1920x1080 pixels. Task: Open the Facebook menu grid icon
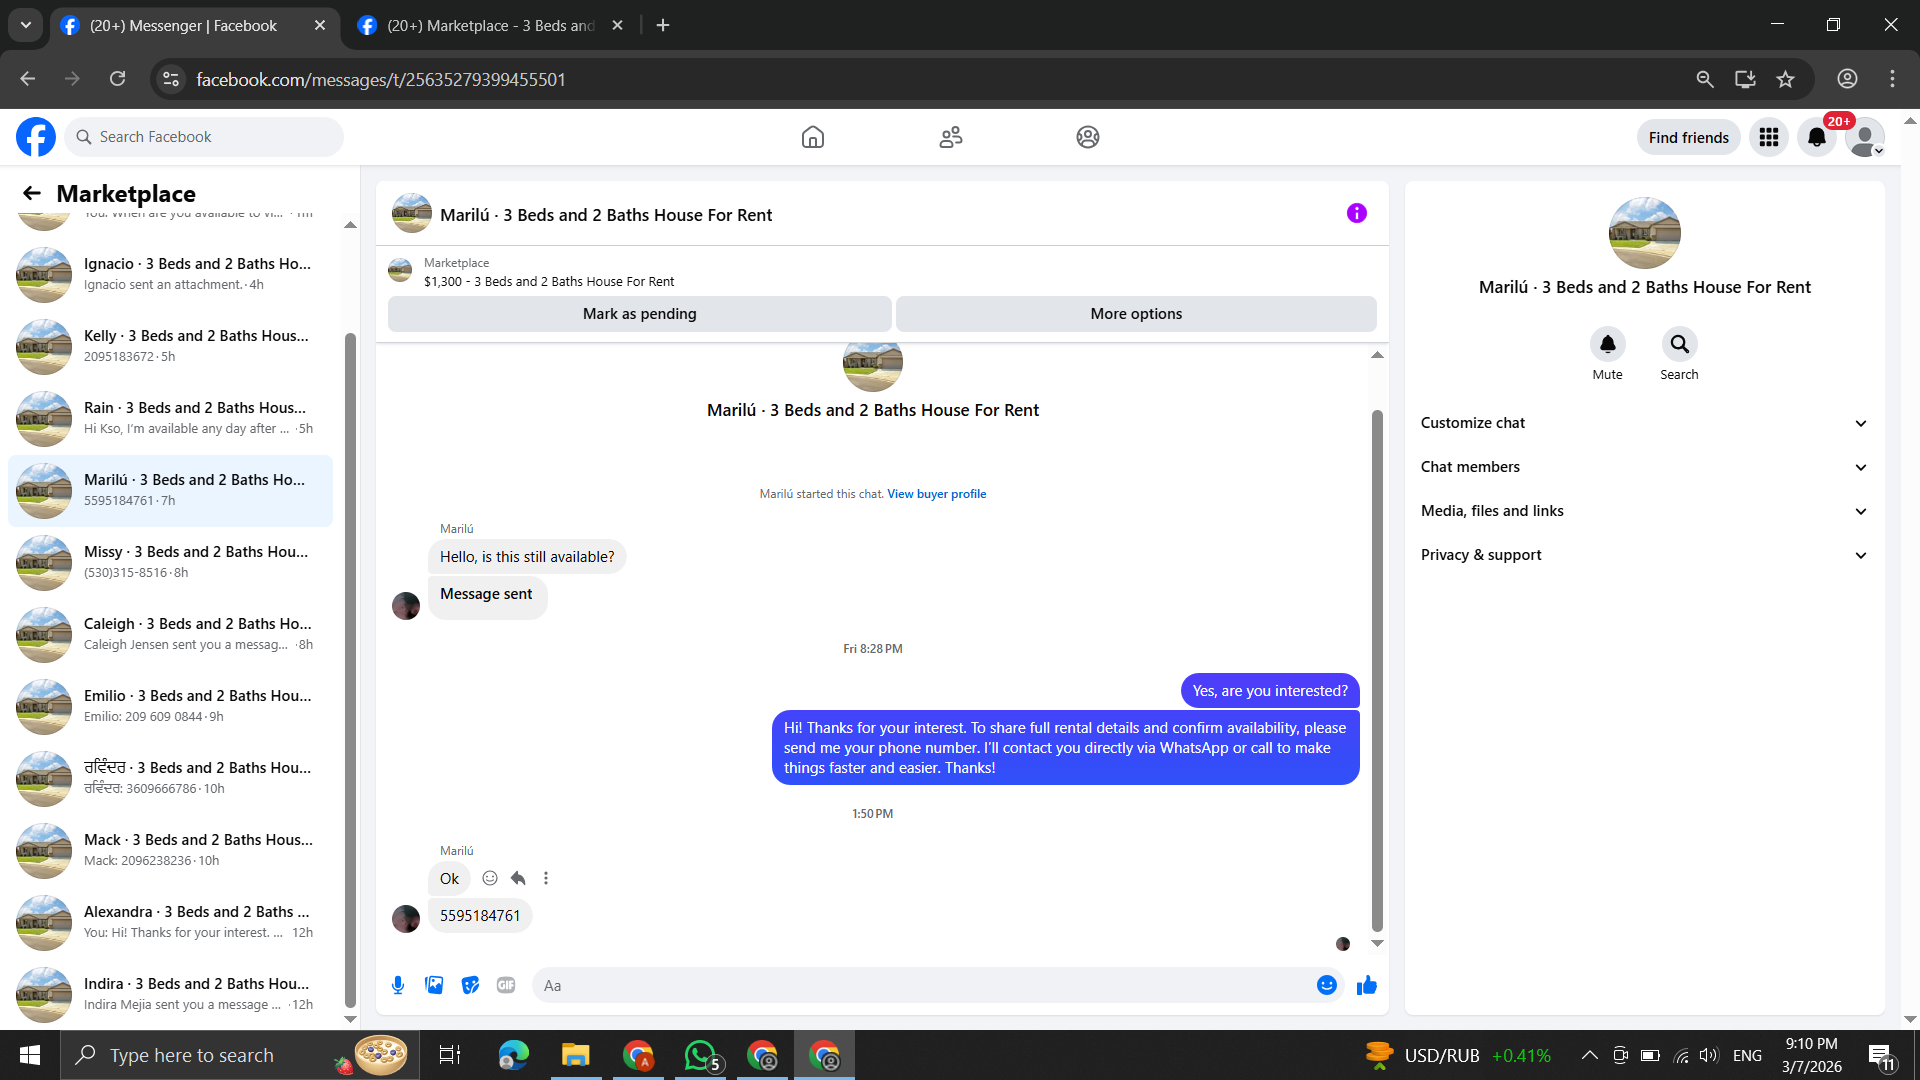tap(1769, 137)
